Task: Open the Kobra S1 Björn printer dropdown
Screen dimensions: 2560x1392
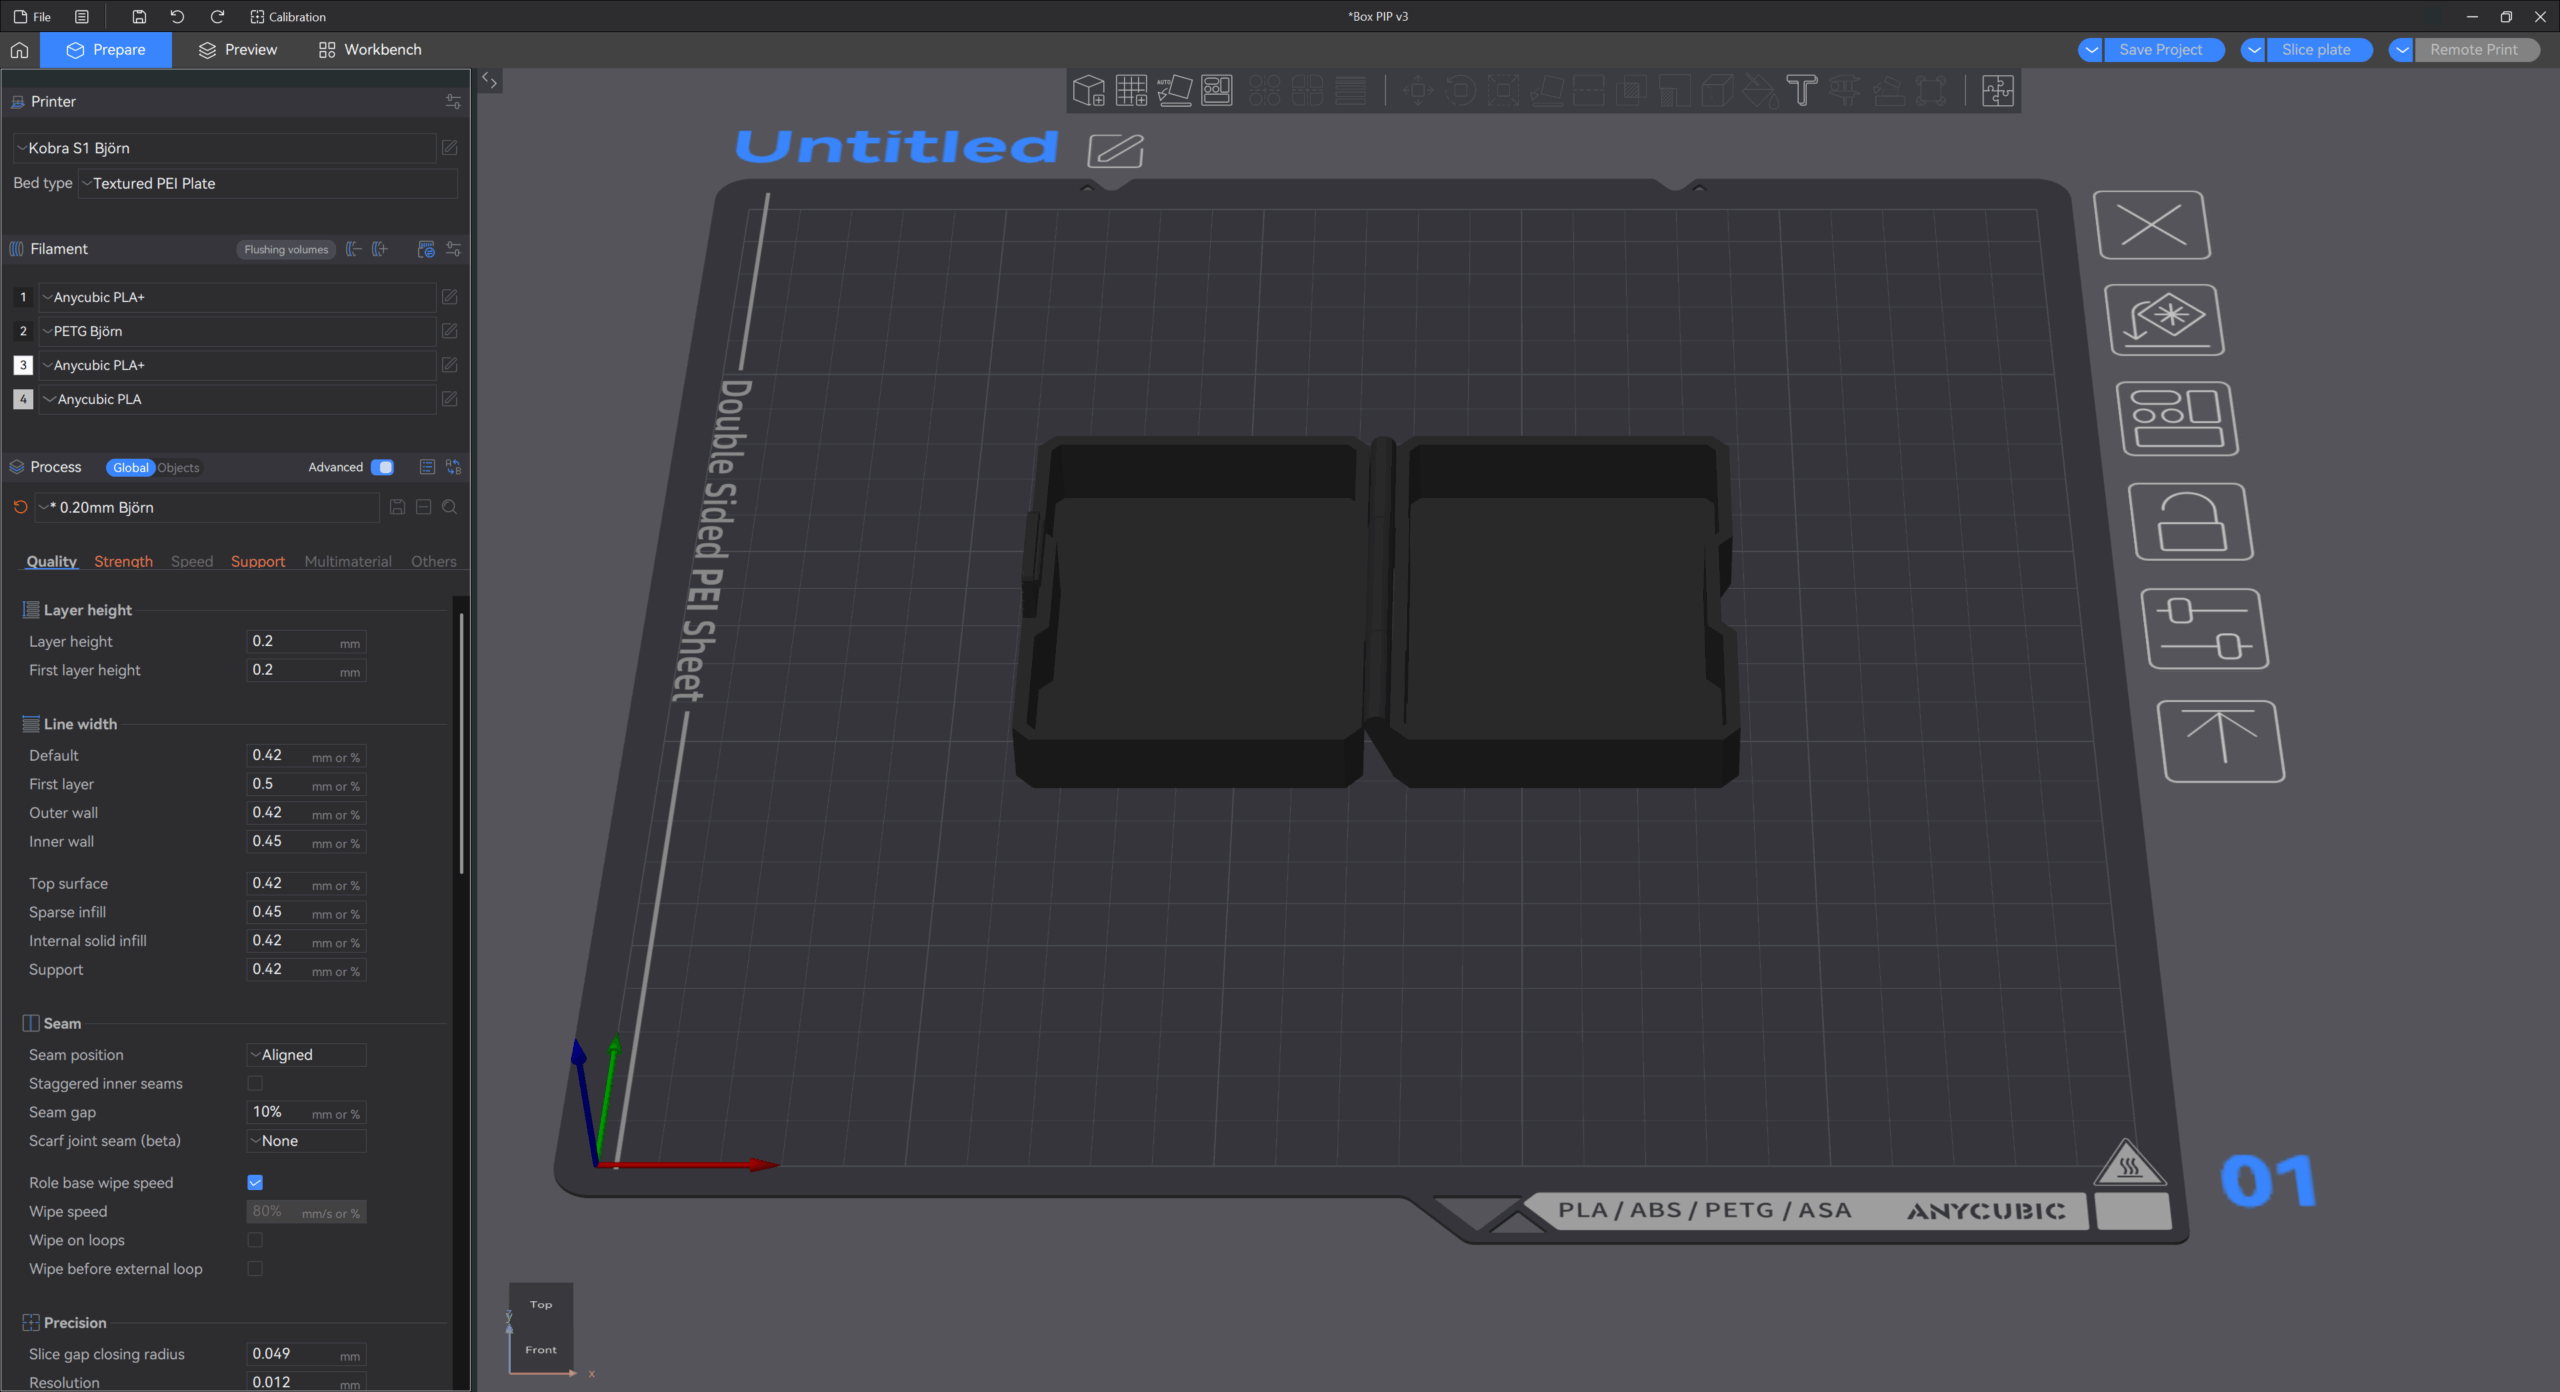Action: [x=225, y=148]
